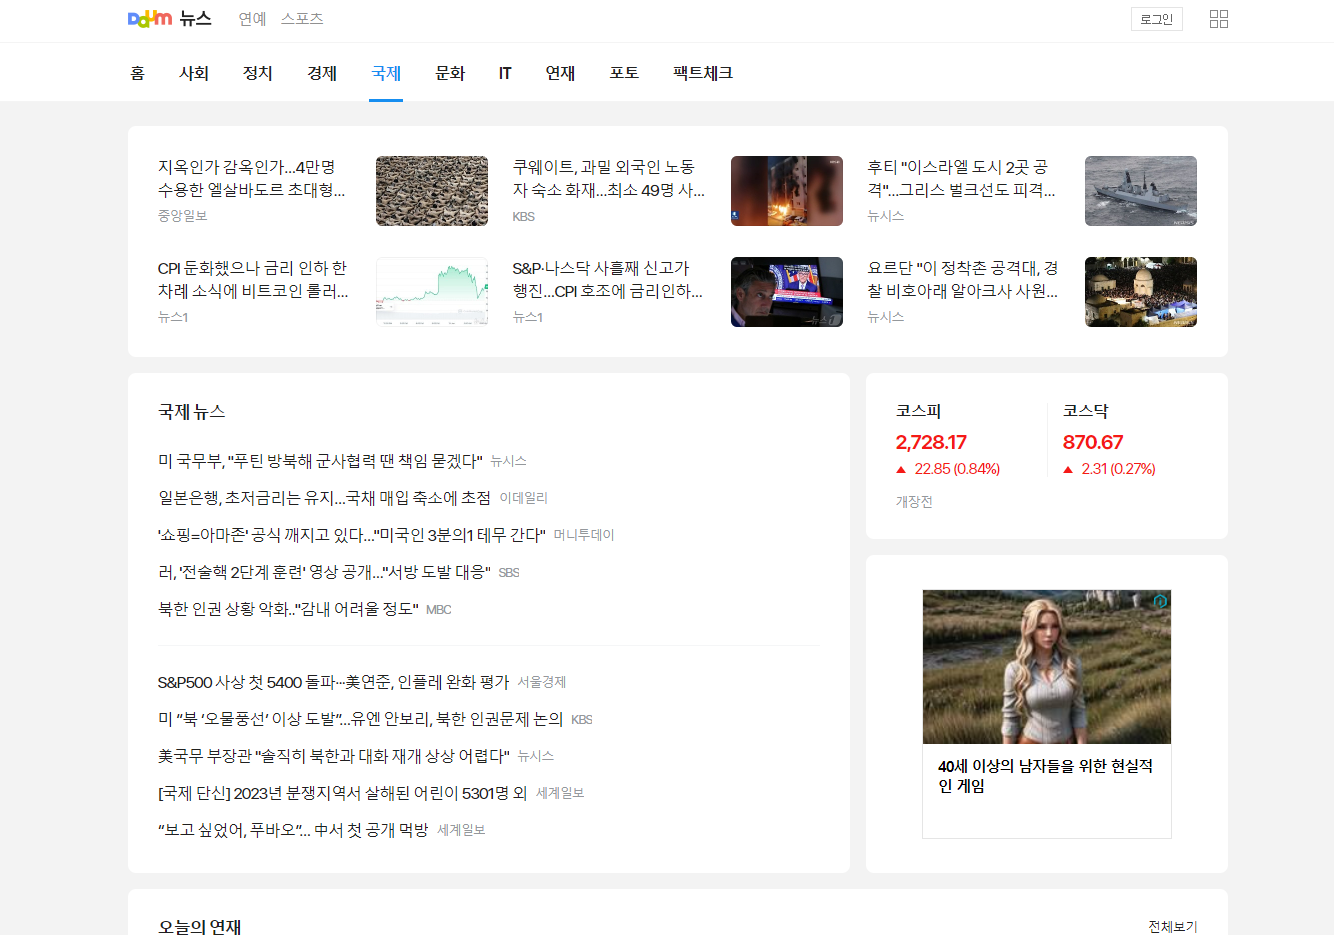1334x935 pixels.
Task: Open article 美국무 부장관 북한과 대화
Action: tap(334, 756)
